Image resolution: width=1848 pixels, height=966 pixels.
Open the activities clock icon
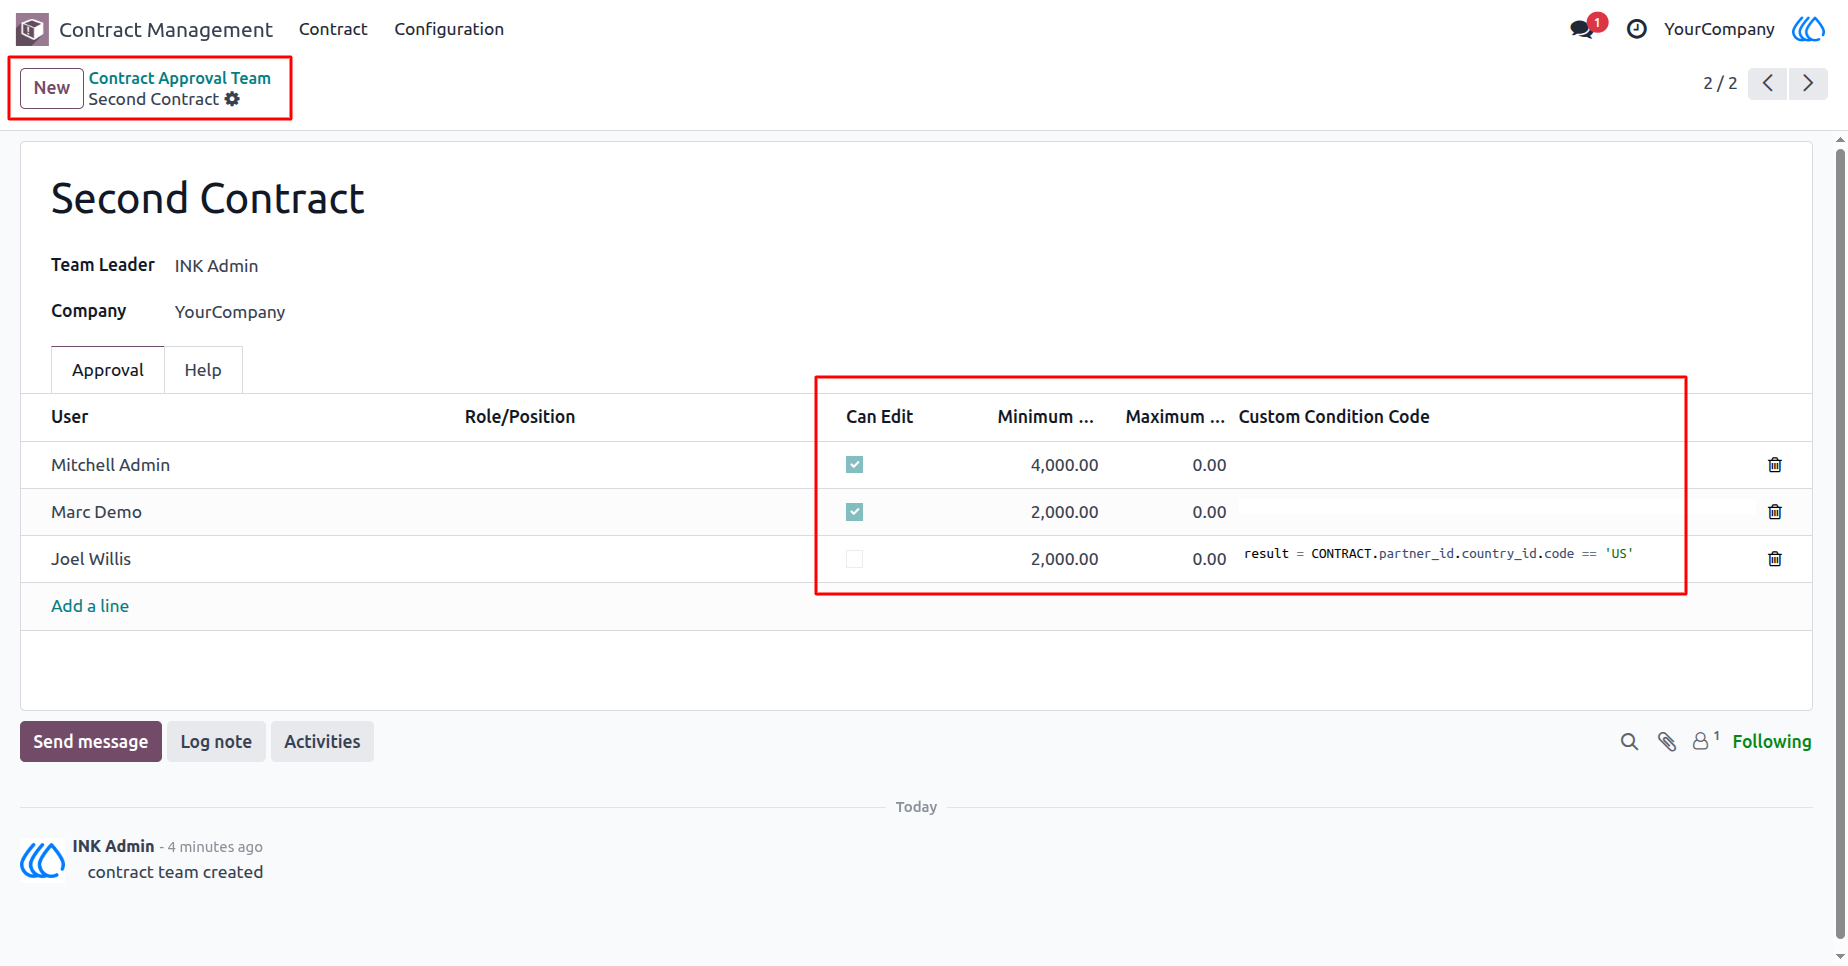pos(1637,29)
